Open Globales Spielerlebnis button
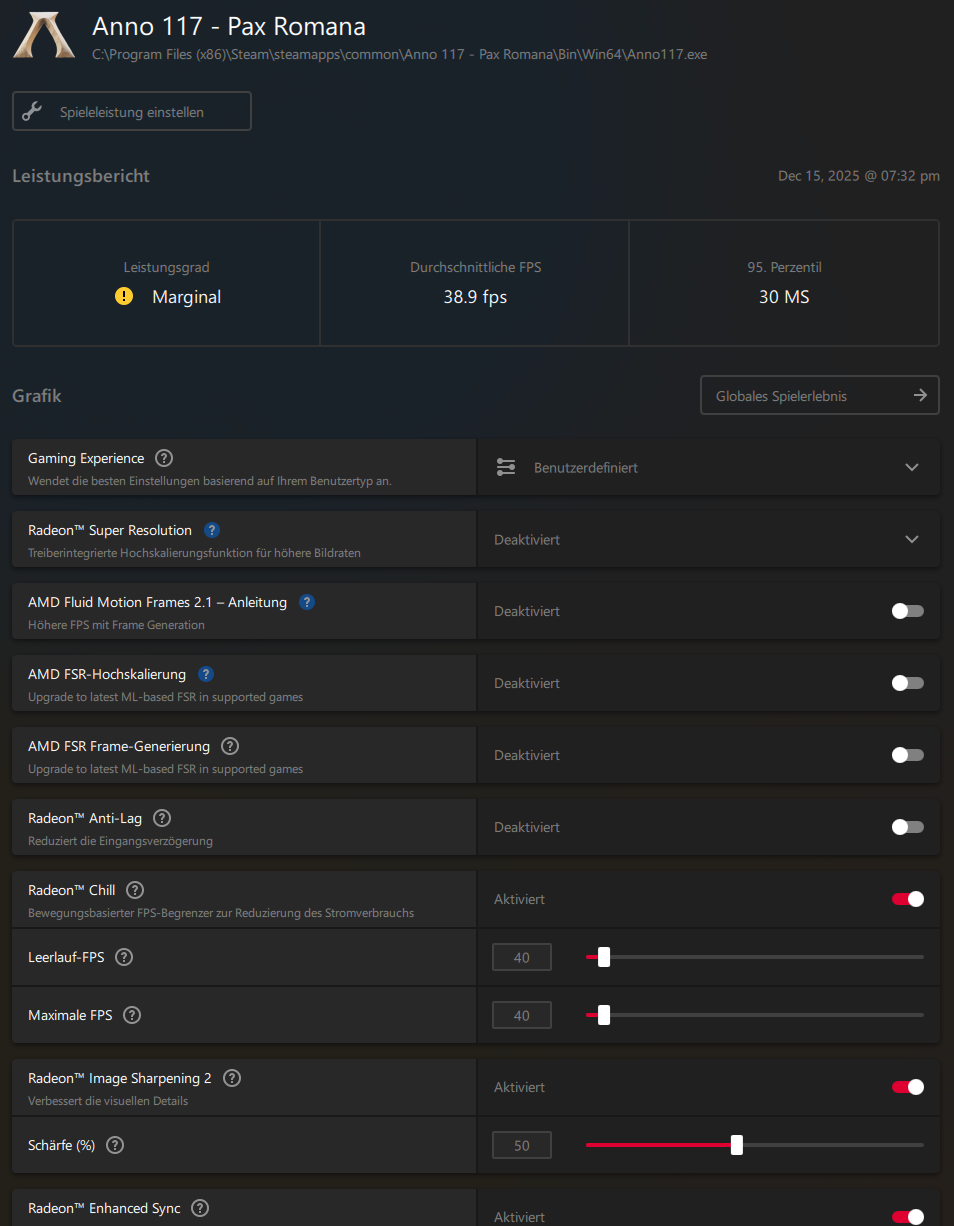The width and height of the screenshot is (954, 1226). [x=820, y=395]
